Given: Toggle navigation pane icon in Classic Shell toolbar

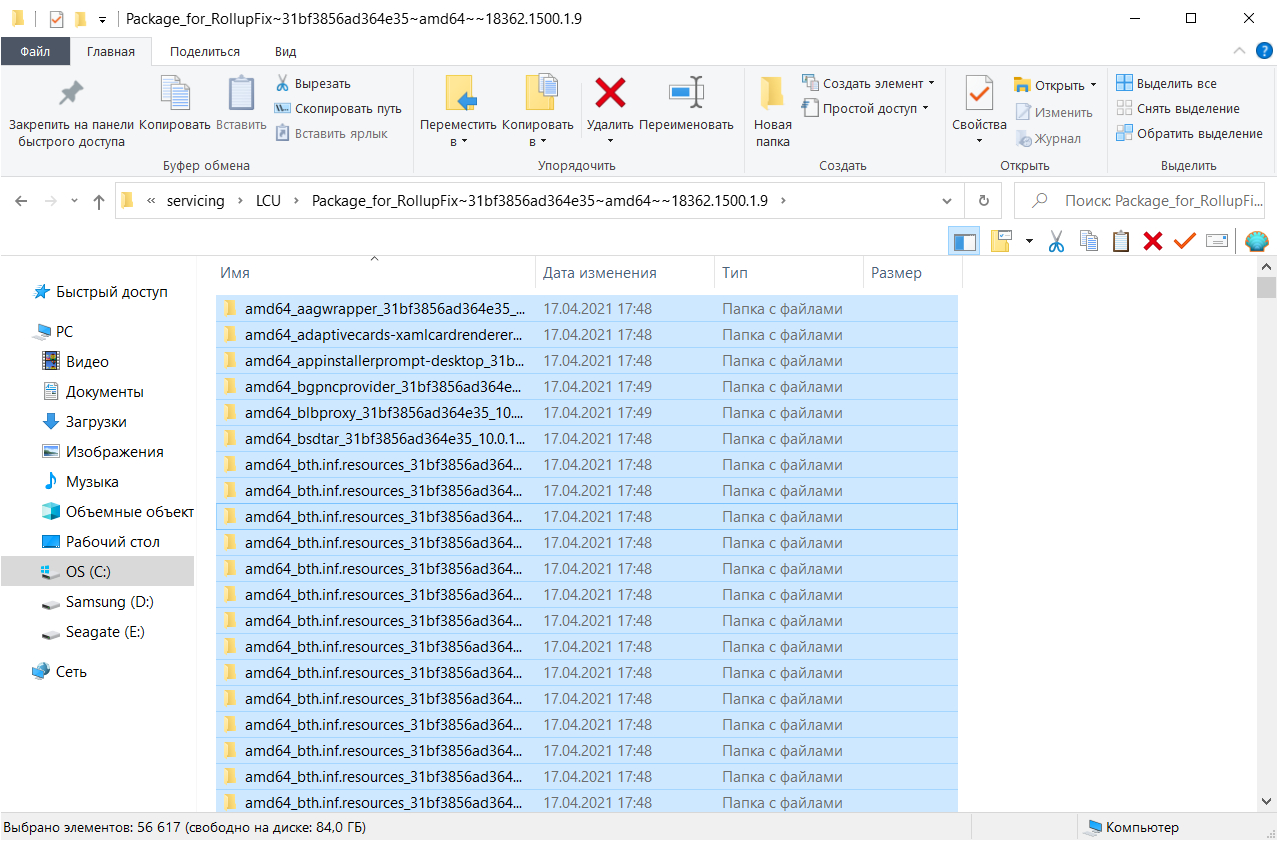Looking at the screenshot, I should 964,241.
